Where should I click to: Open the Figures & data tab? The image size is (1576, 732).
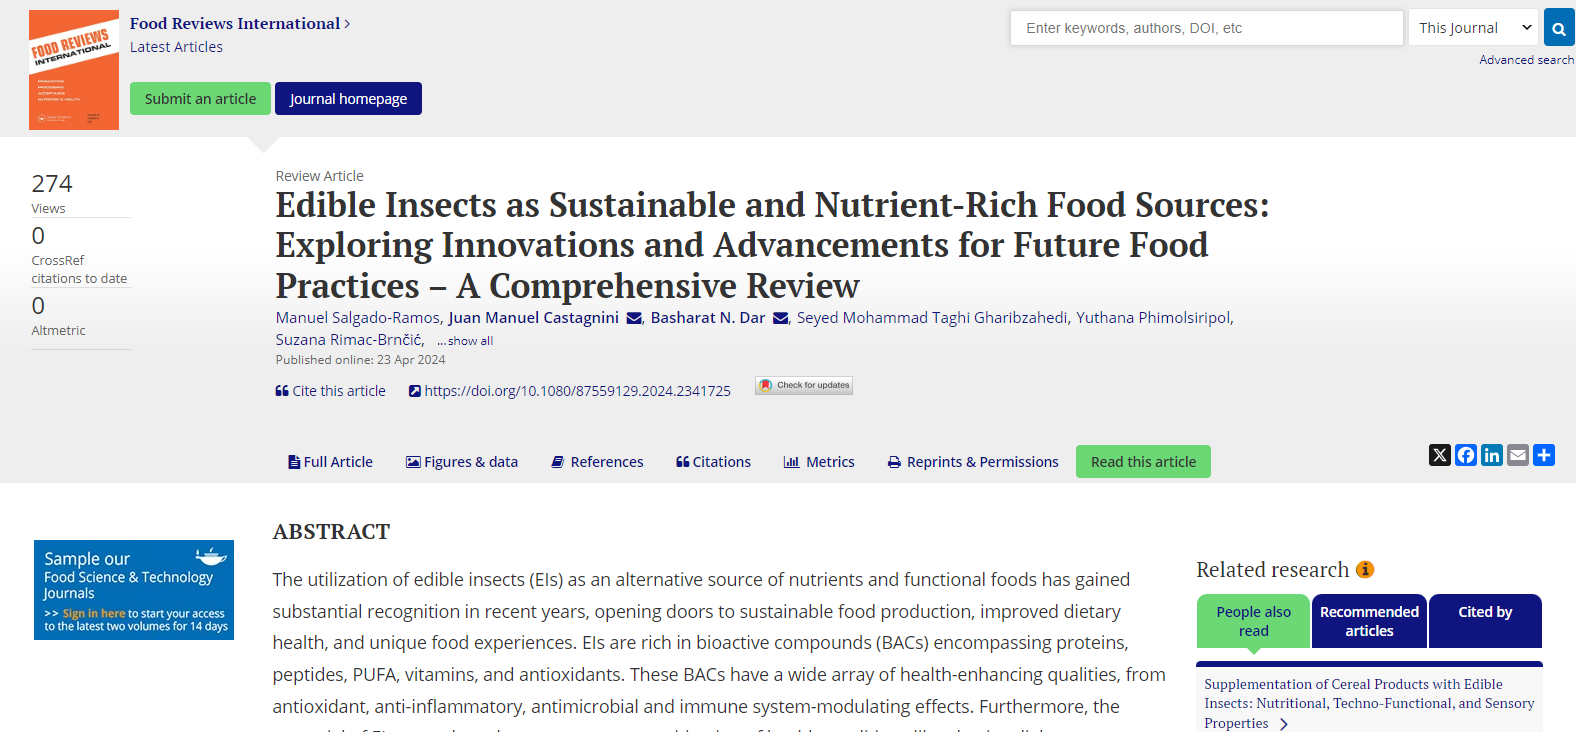pos(462,462)
